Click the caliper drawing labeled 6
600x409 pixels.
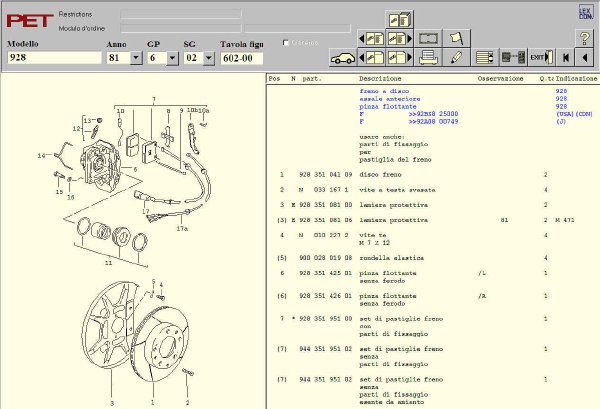(x=100, y=165)
